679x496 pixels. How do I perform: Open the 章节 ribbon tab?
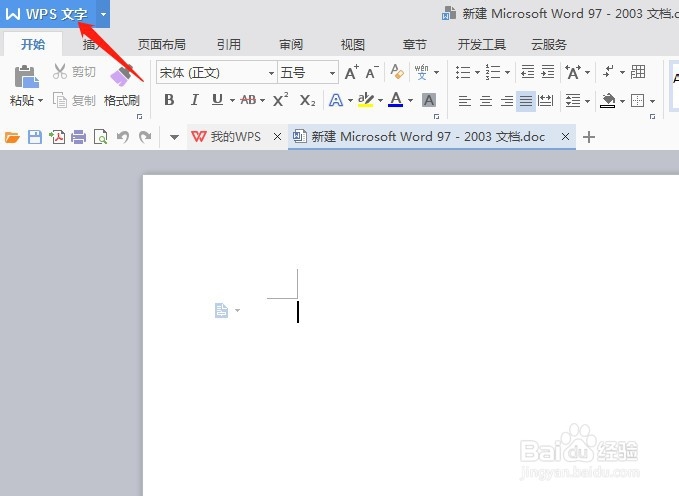click(x=414, y=44)
